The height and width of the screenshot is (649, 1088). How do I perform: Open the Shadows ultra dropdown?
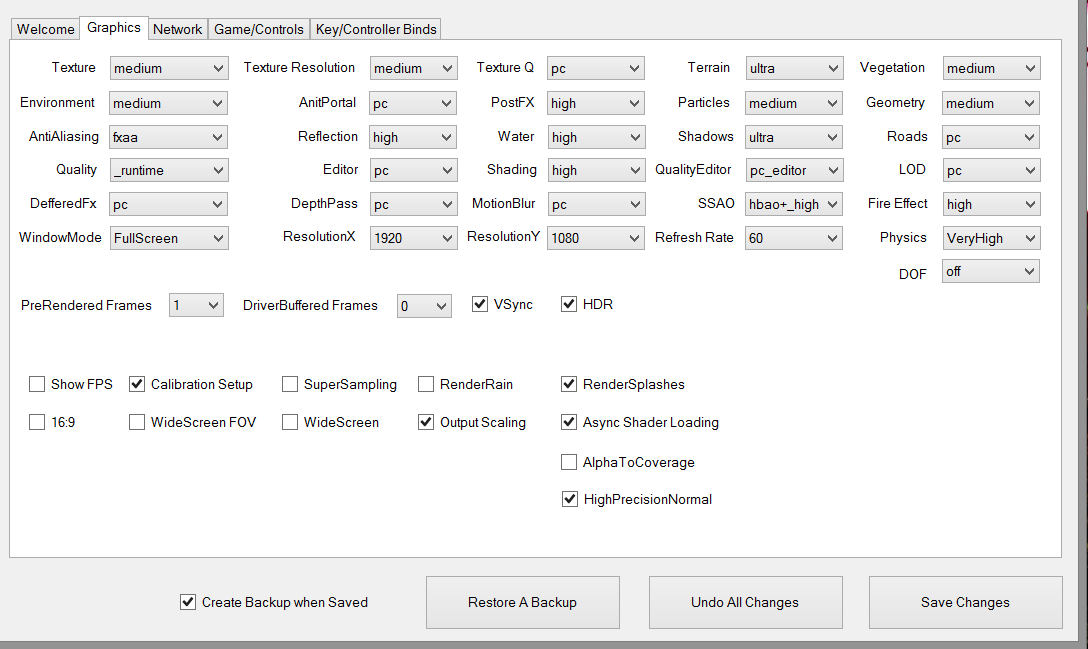[793, 137]
